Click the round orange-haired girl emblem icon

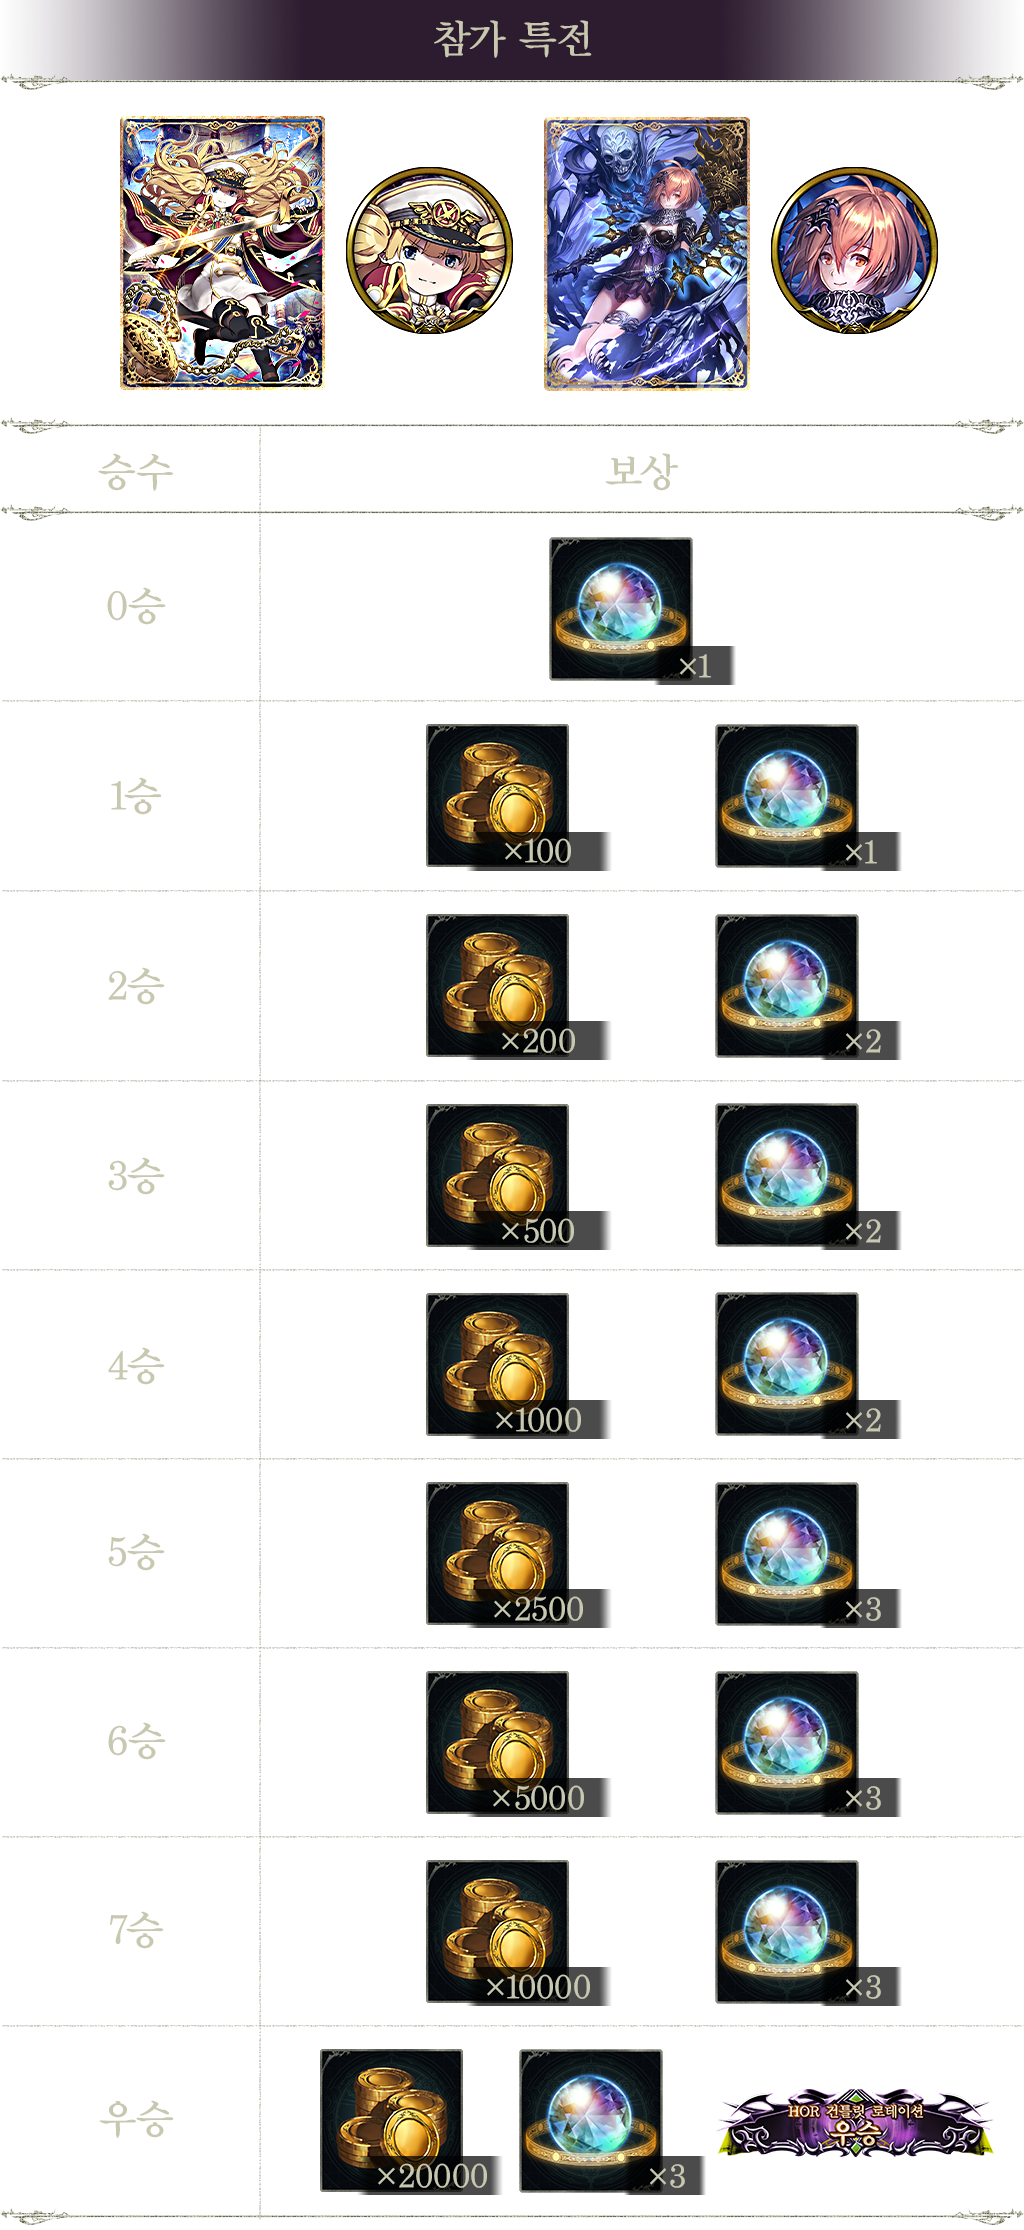click(x=855, y=250)
